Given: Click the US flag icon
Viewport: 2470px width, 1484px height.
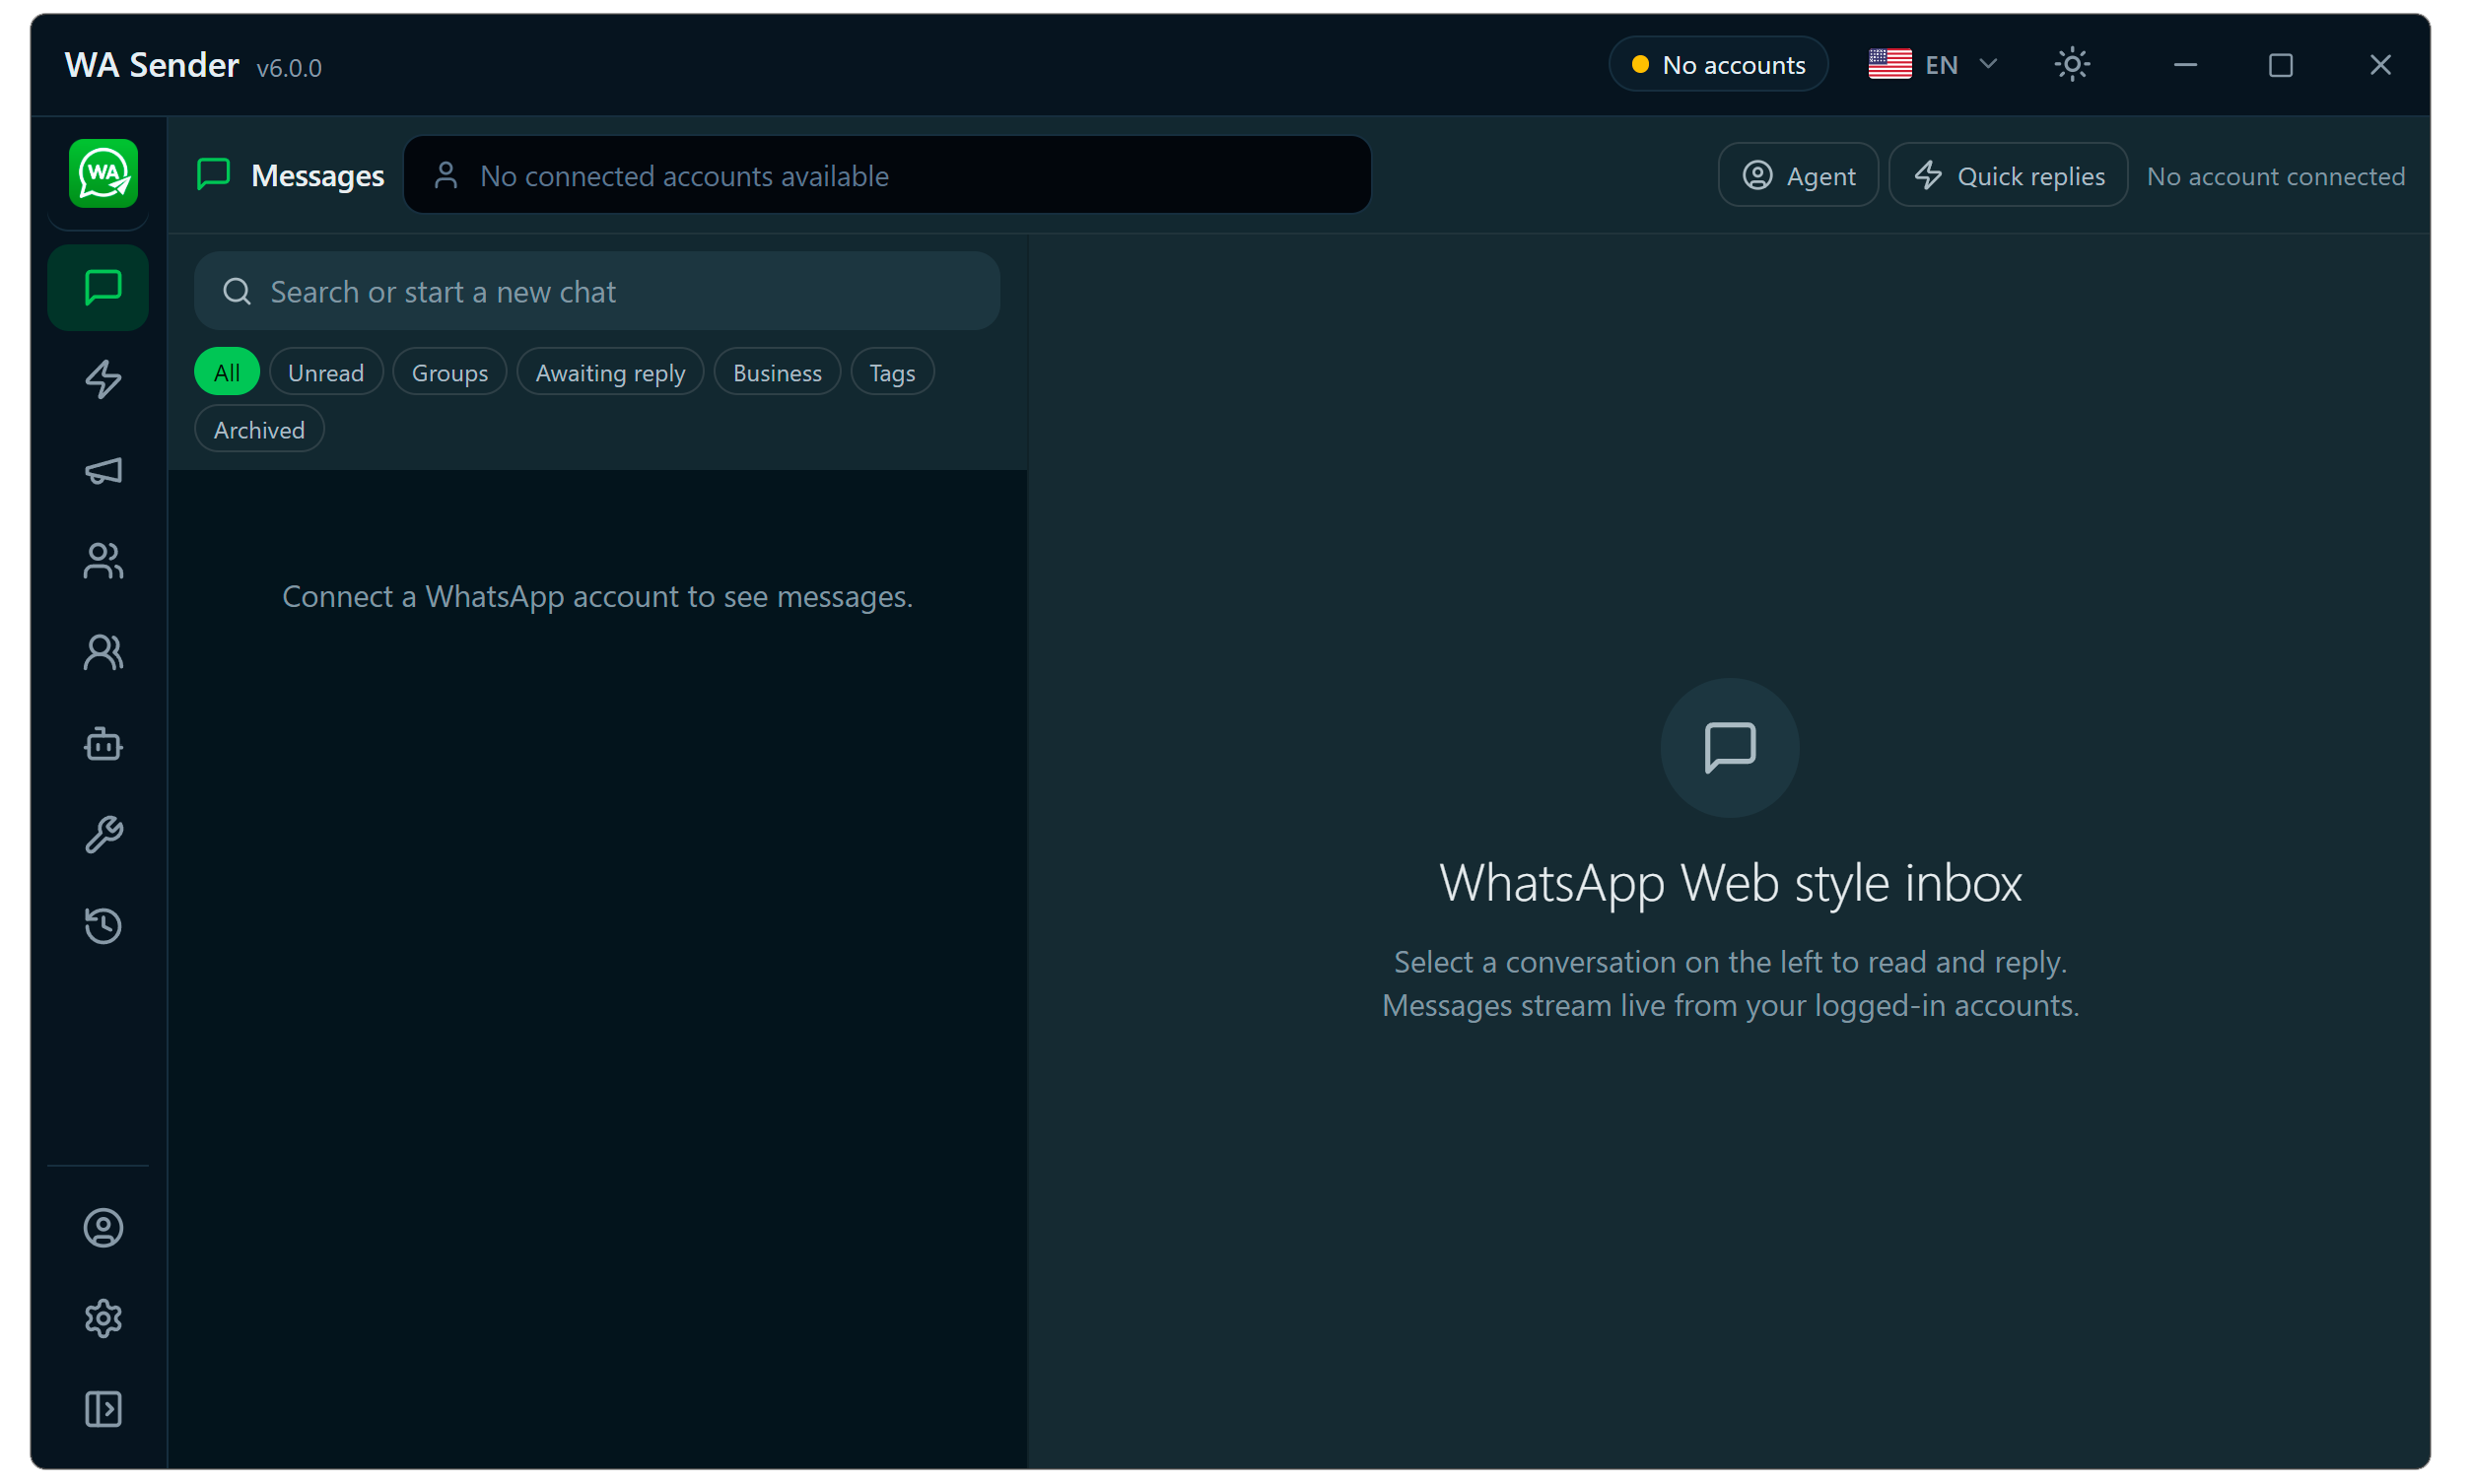Looking at the screenshot, I should (1890, 65).
